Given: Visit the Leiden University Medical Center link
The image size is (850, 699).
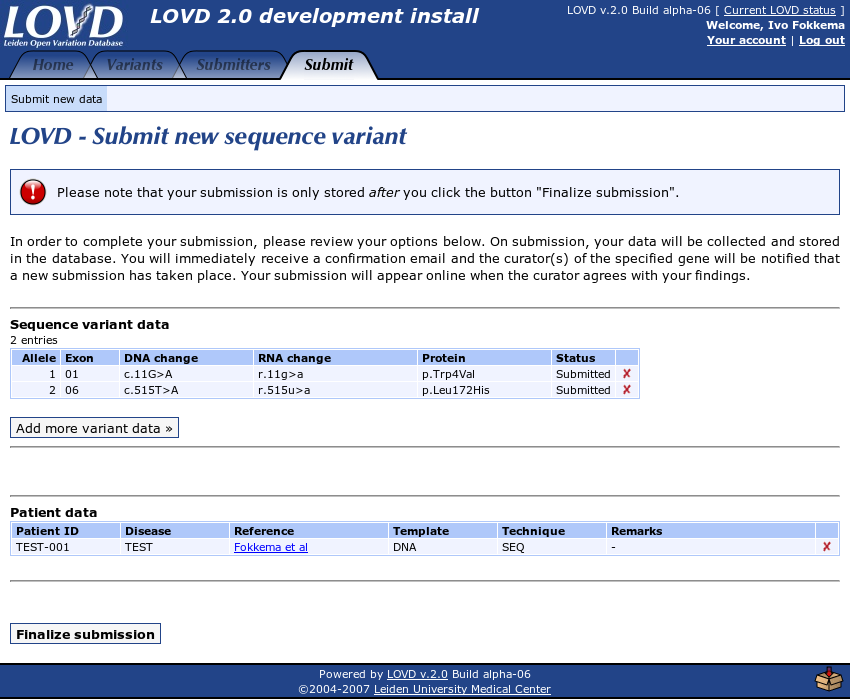Looking at the screenshot, I should point(462,689).
